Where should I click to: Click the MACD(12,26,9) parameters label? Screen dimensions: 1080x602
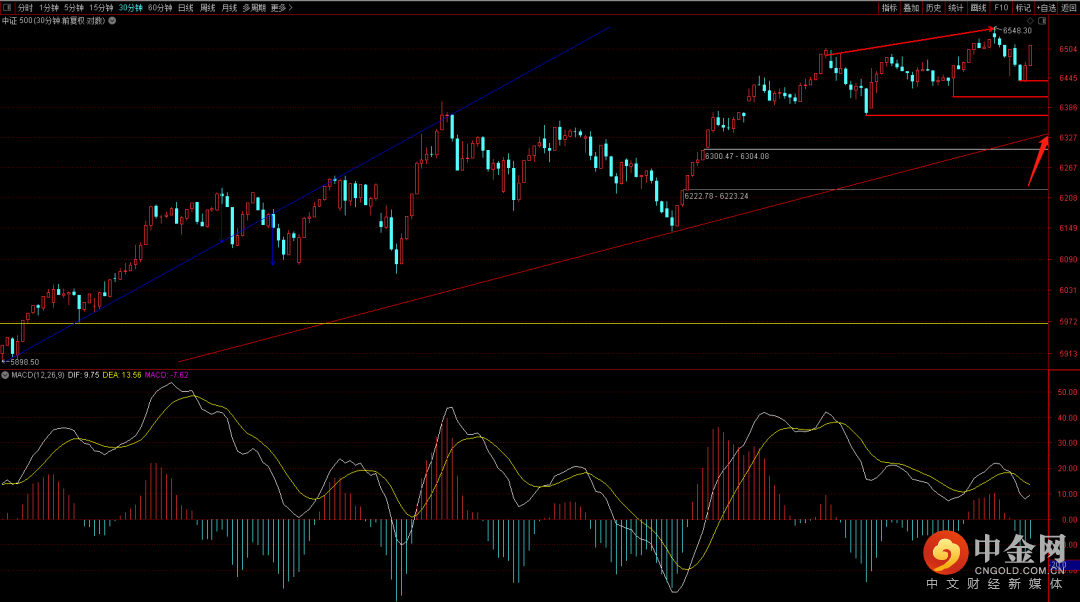38,375
